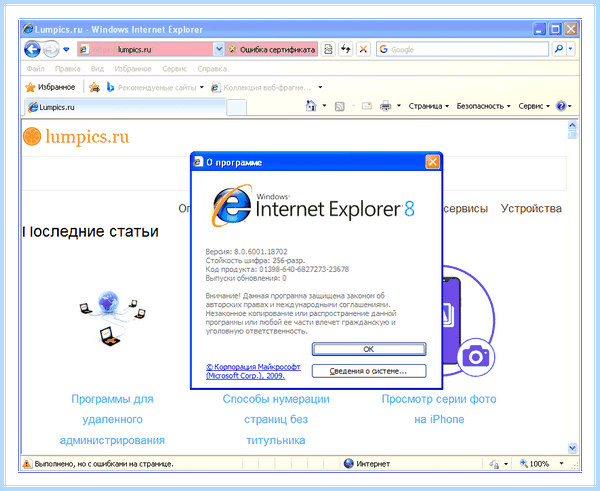
Task: Click the Back navigation arrow button
Action: click(x=32, y=49)
